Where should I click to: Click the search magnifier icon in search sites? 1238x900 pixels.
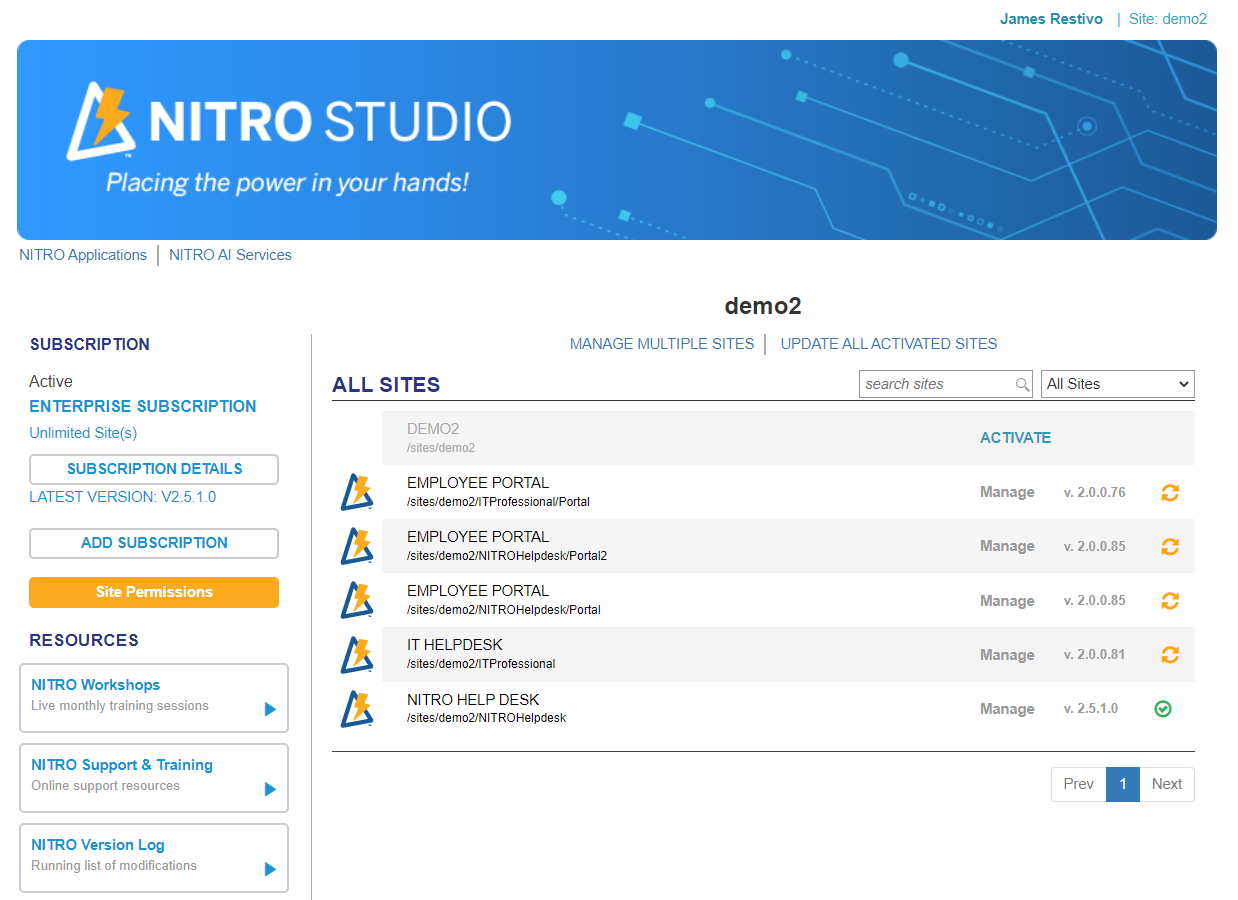pyautogui.click(x=1021, y=384)
